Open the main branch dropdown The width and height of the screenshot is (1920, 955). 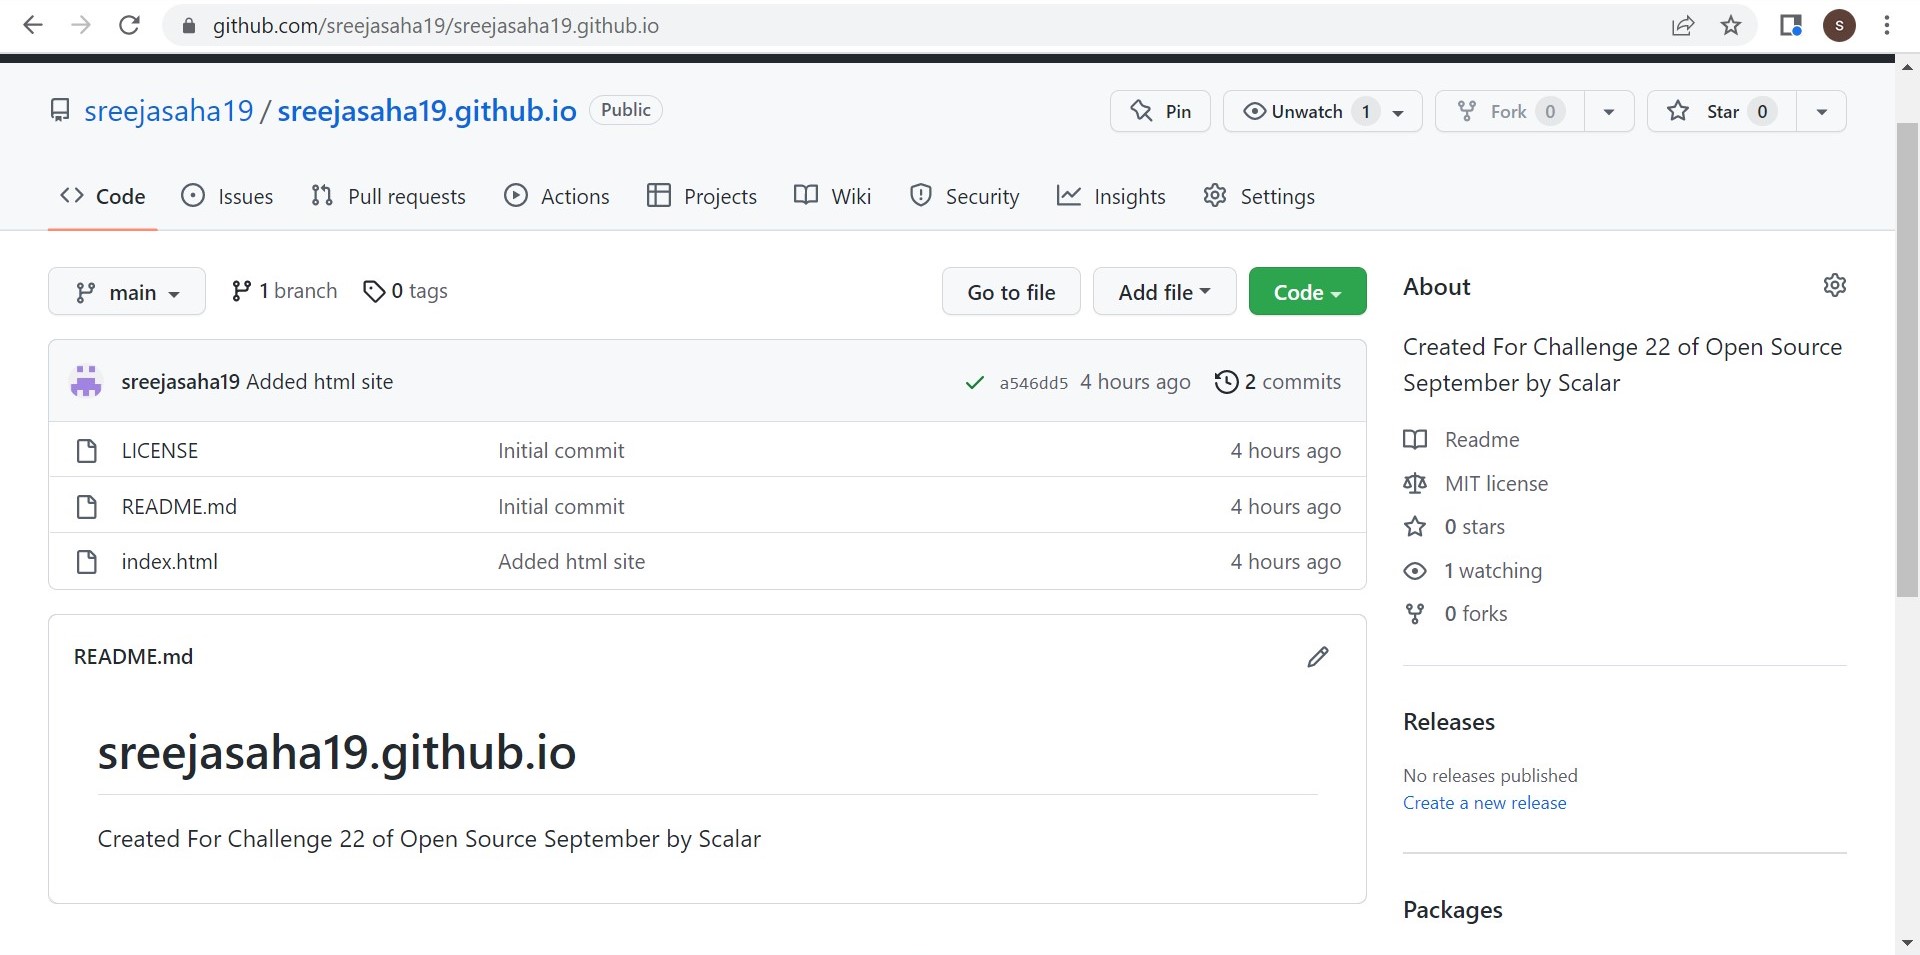pyautogui.click(x=127, y=292)
